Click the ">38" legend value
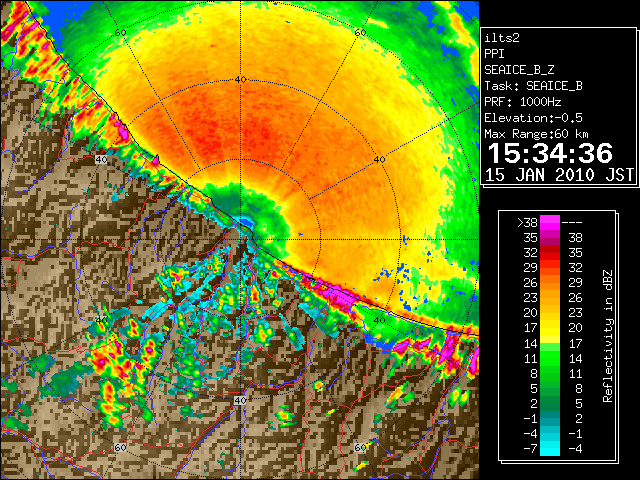The image size is (640, 480). [527, 222]
